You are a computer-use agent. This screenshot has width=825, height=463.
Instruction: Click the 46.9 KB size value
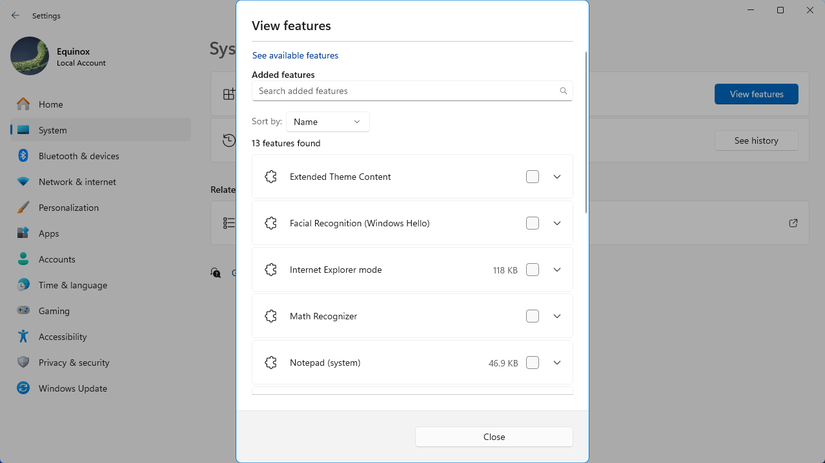point(503,363)
